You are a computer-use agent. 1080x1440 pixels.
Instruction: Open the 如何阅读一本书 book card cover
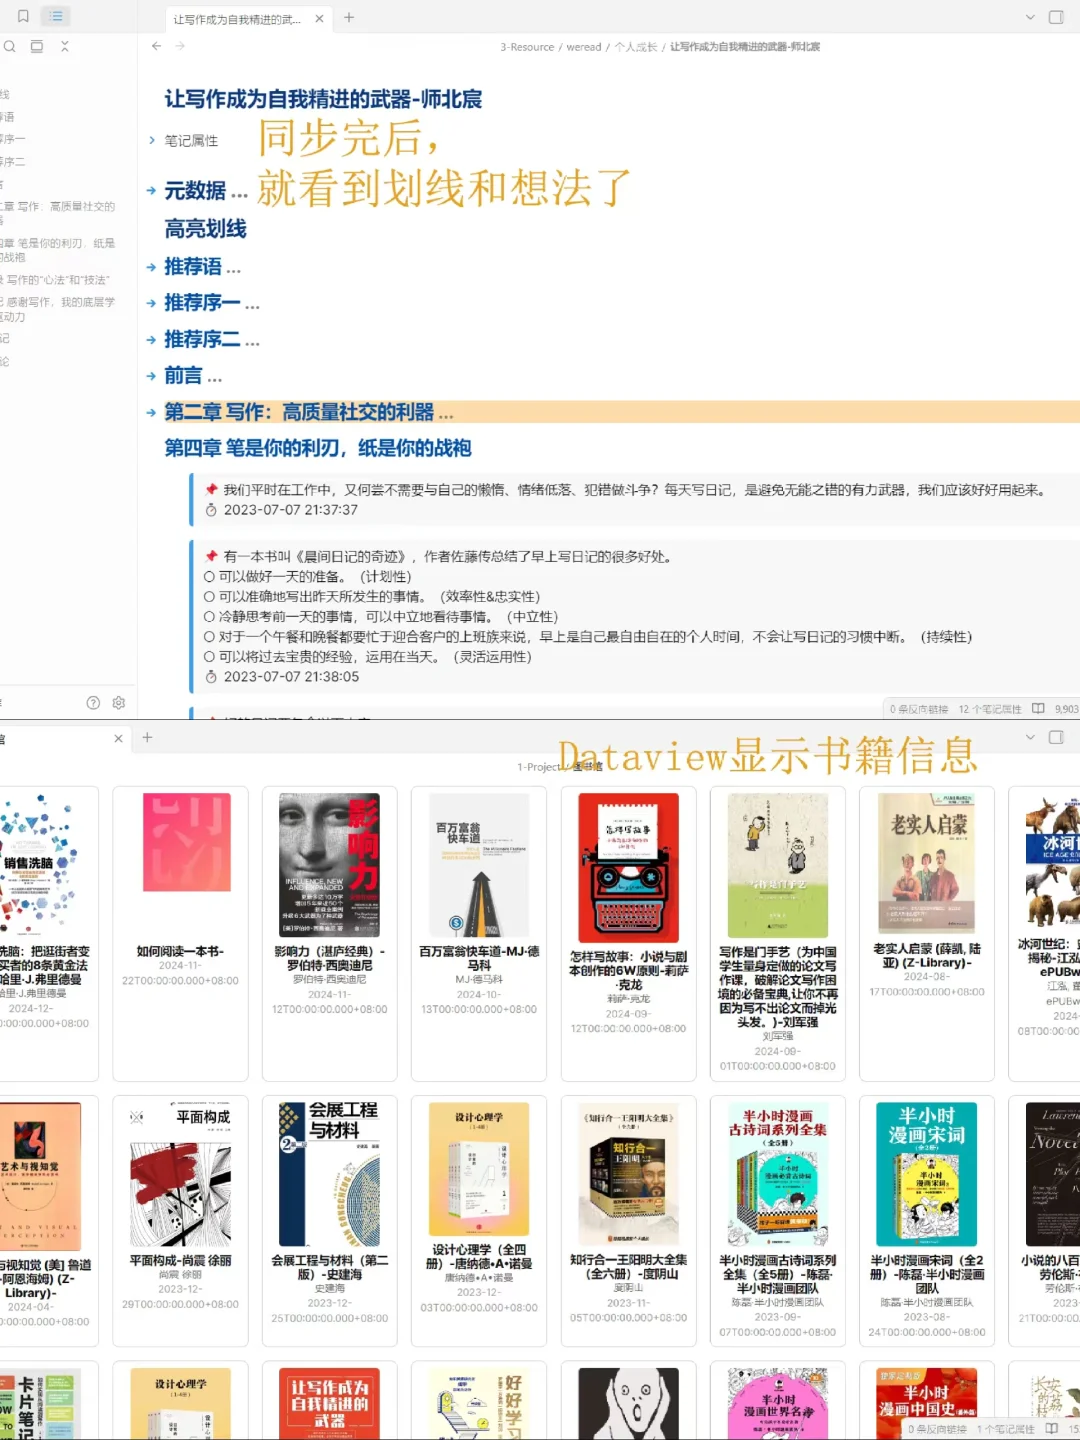[187, 842]
